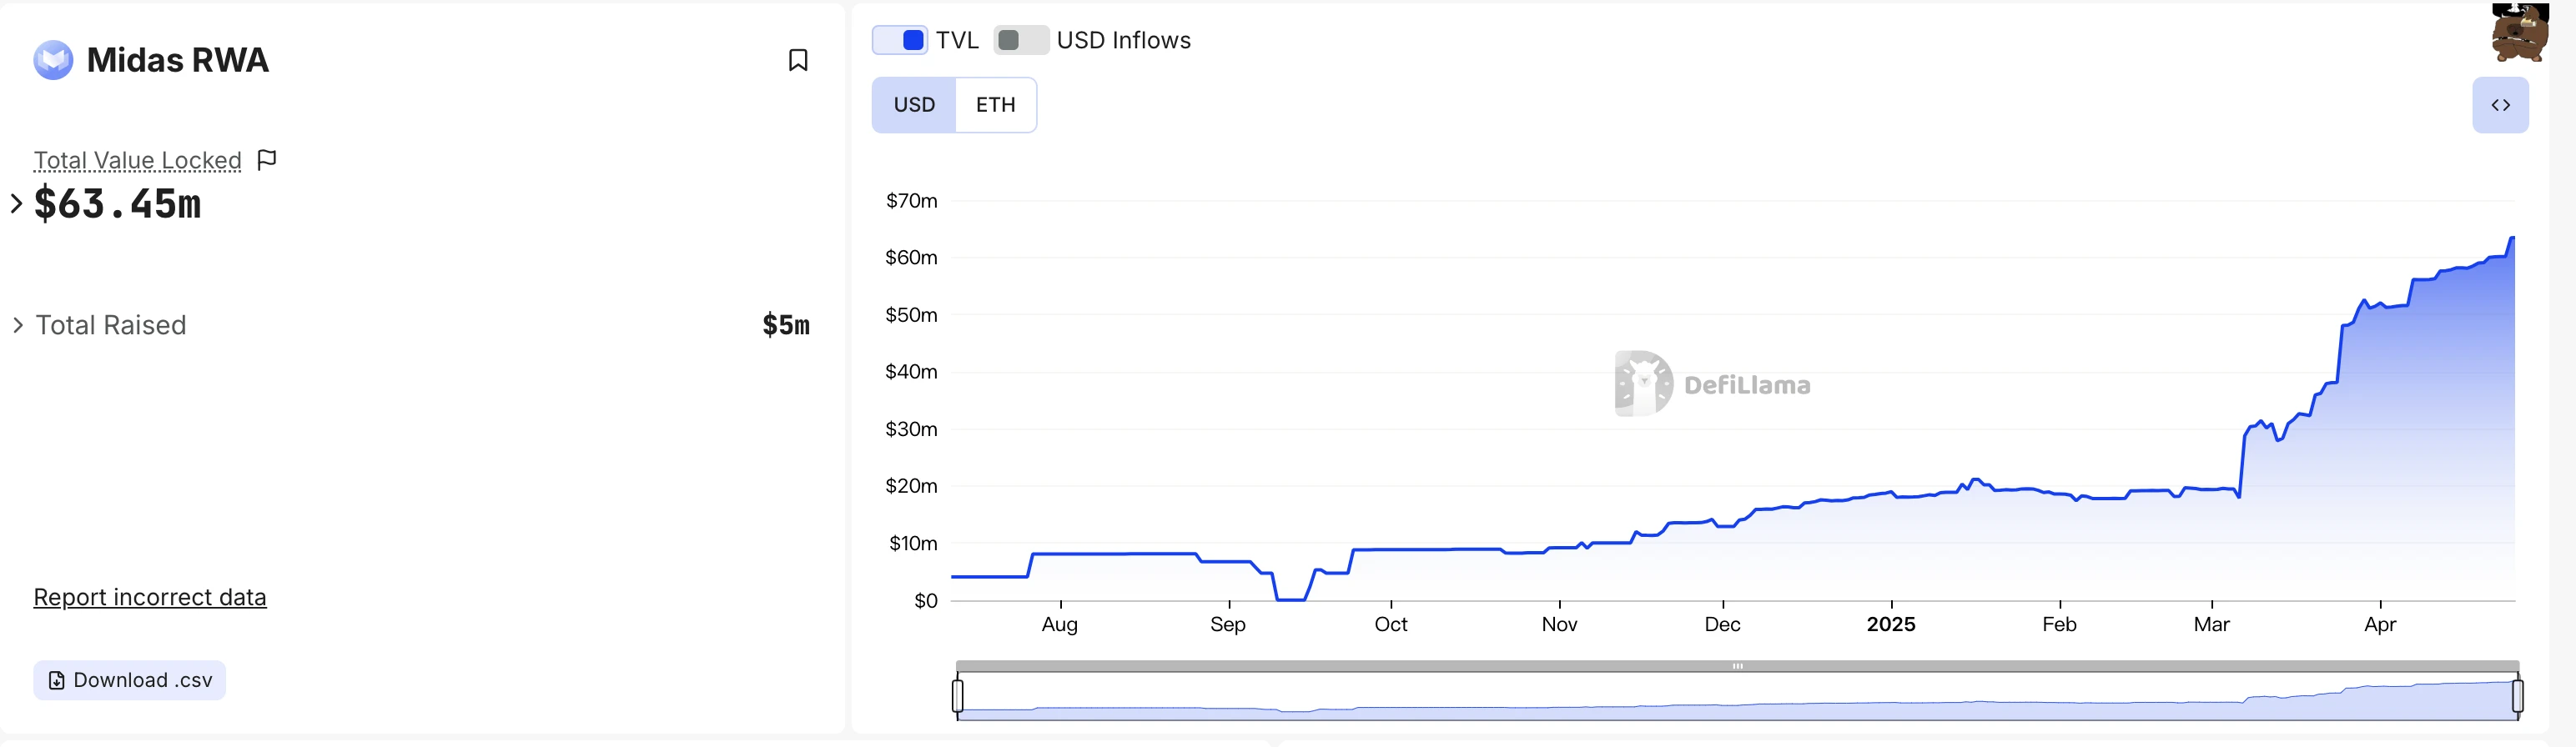Click the left handle of range slider
Screen dimensions: 2576x747
click(x=958, y=695)
